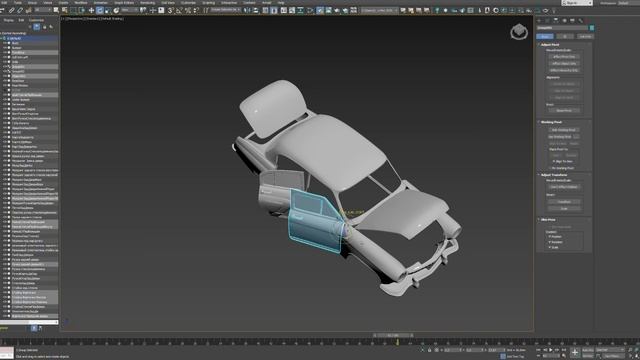
Task: Click the object color swatch beside name field
Action: tap(591, 28)
